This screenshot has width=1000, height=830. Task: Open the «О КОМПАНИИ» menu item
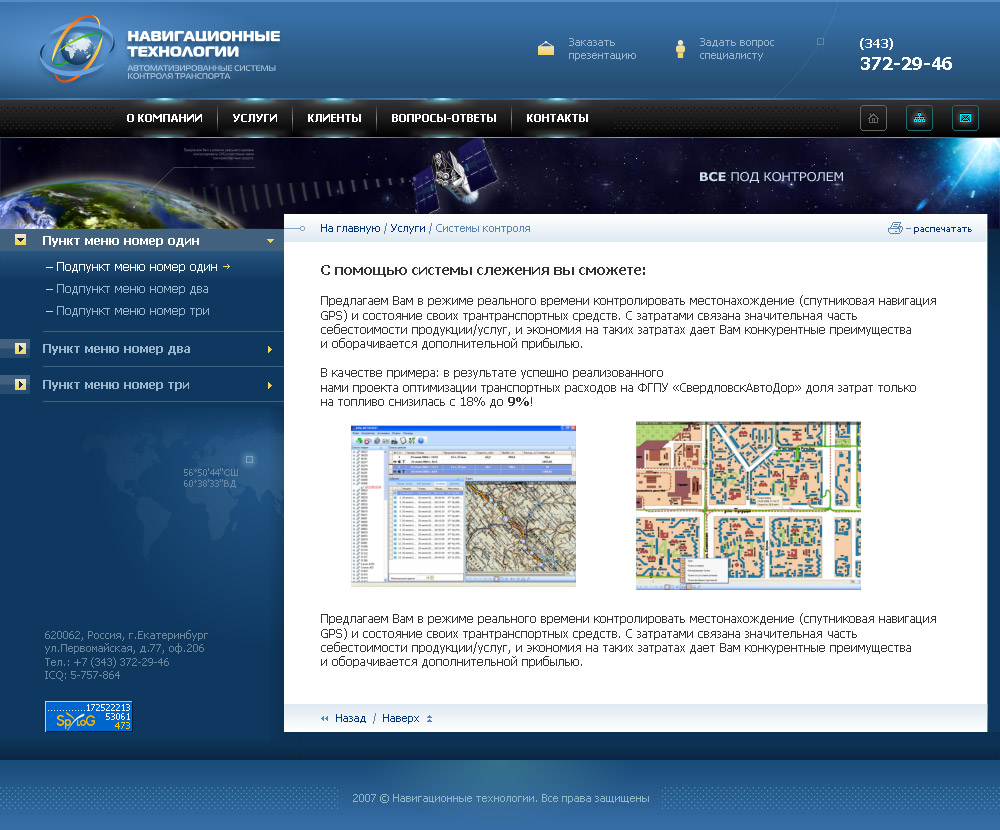pos(165,117)
